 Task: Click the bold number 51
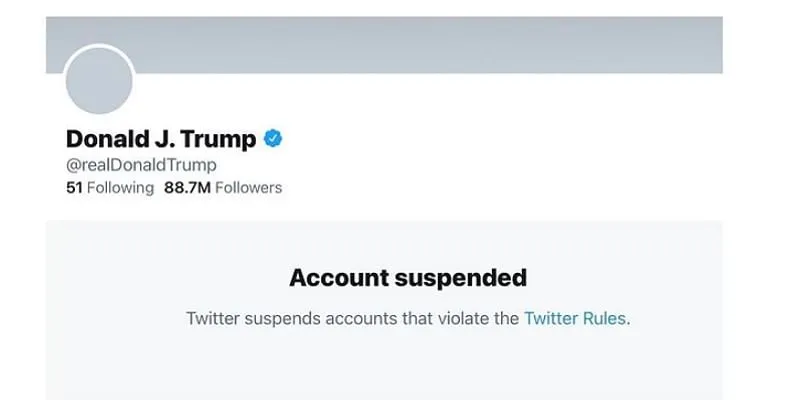tap(74, 187)
